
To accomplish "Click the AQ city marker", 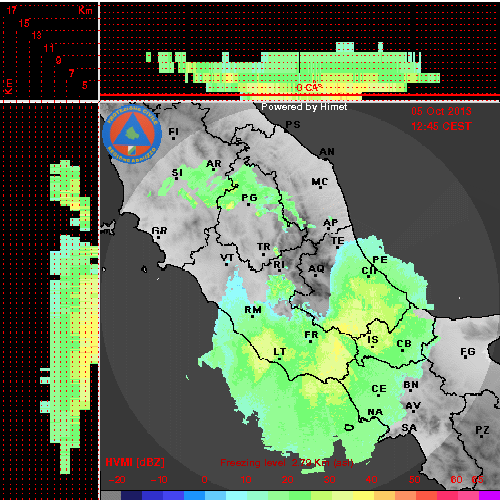I will (316, 275).
